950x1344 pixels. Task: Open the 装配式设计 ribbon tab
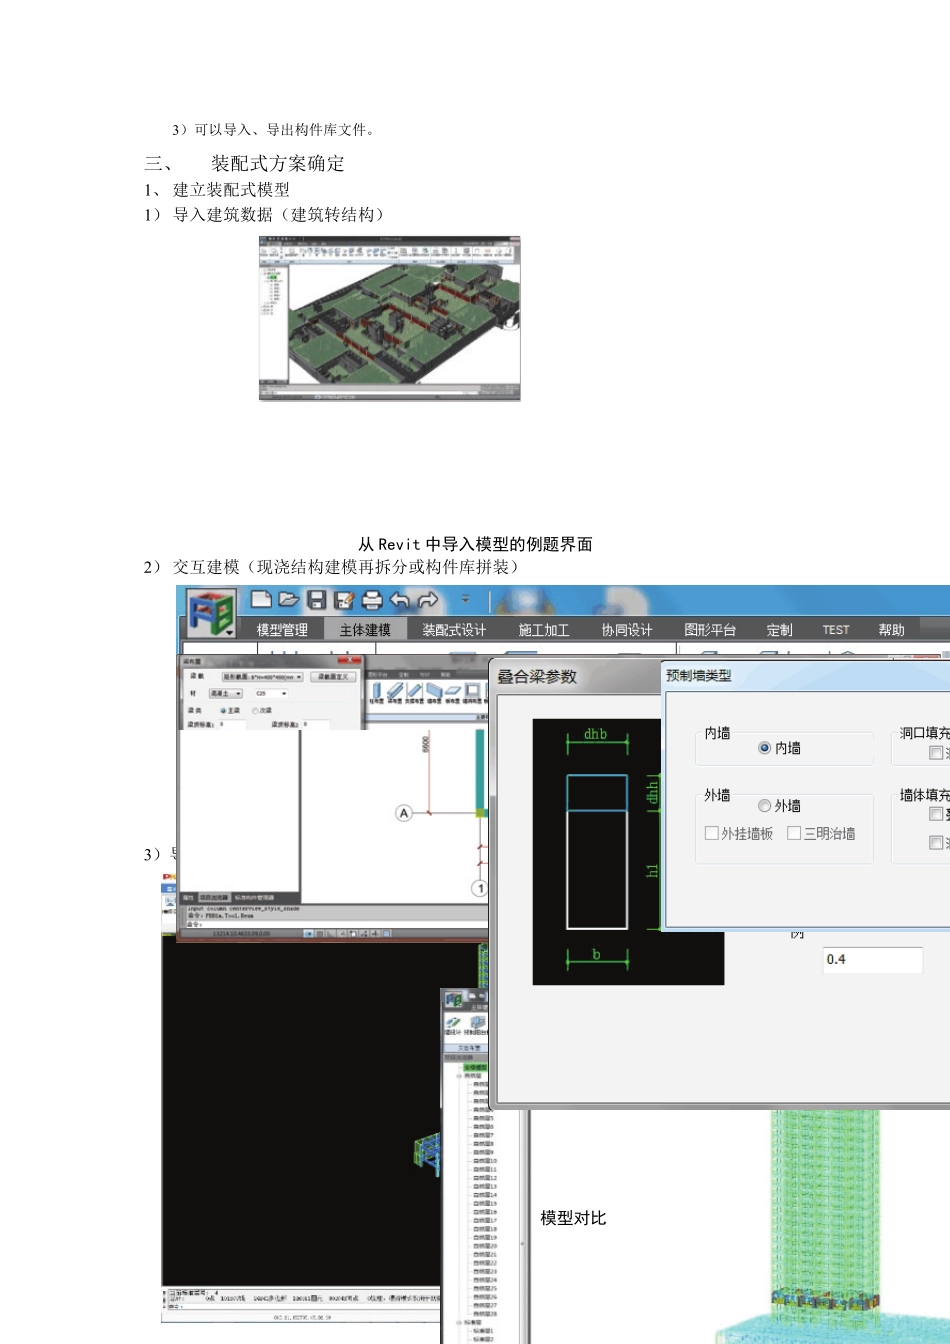(x=453, y=629)
